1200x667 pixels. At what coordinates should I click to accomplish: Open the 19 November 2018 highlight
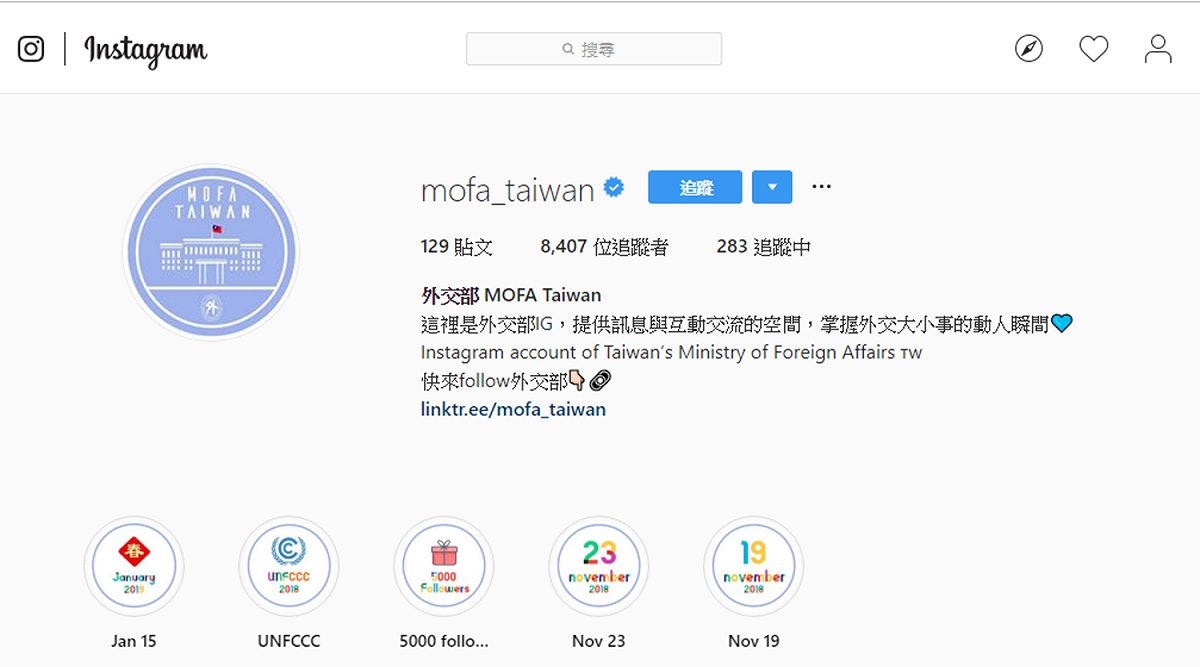(754, 566)
